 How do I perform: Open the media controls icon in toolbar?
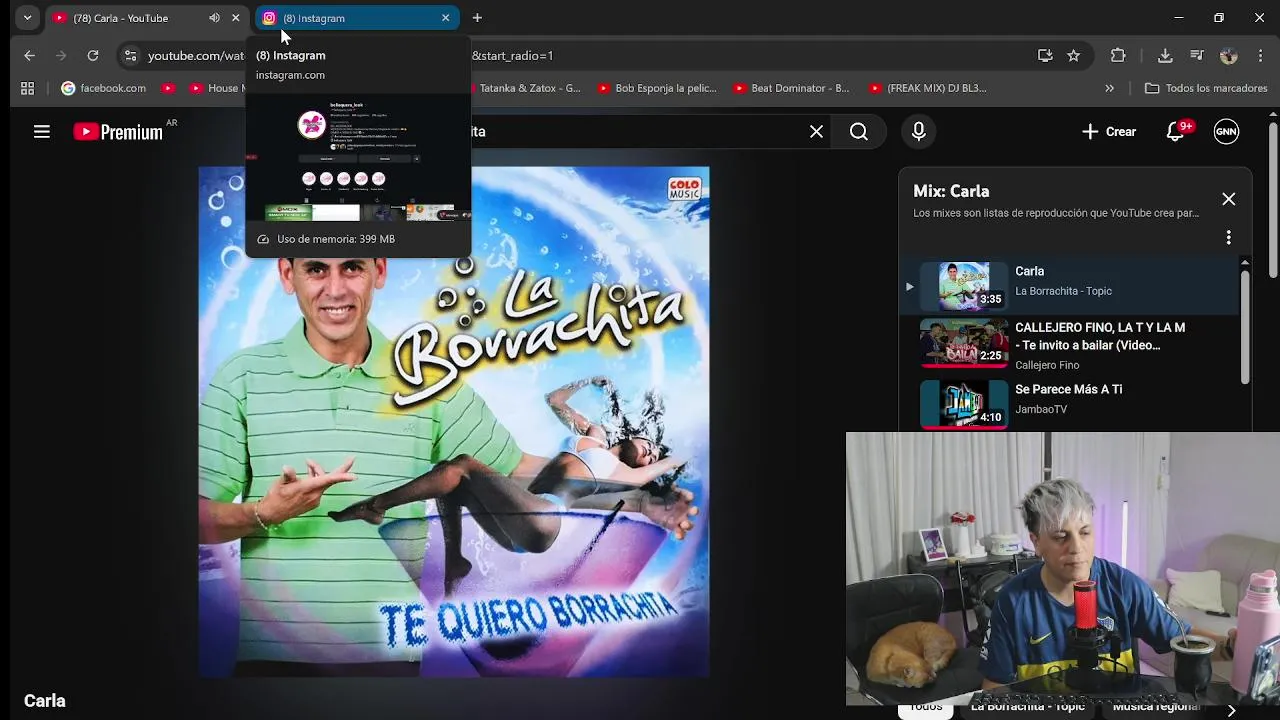pyautogui.click(x=1197, y=56)
